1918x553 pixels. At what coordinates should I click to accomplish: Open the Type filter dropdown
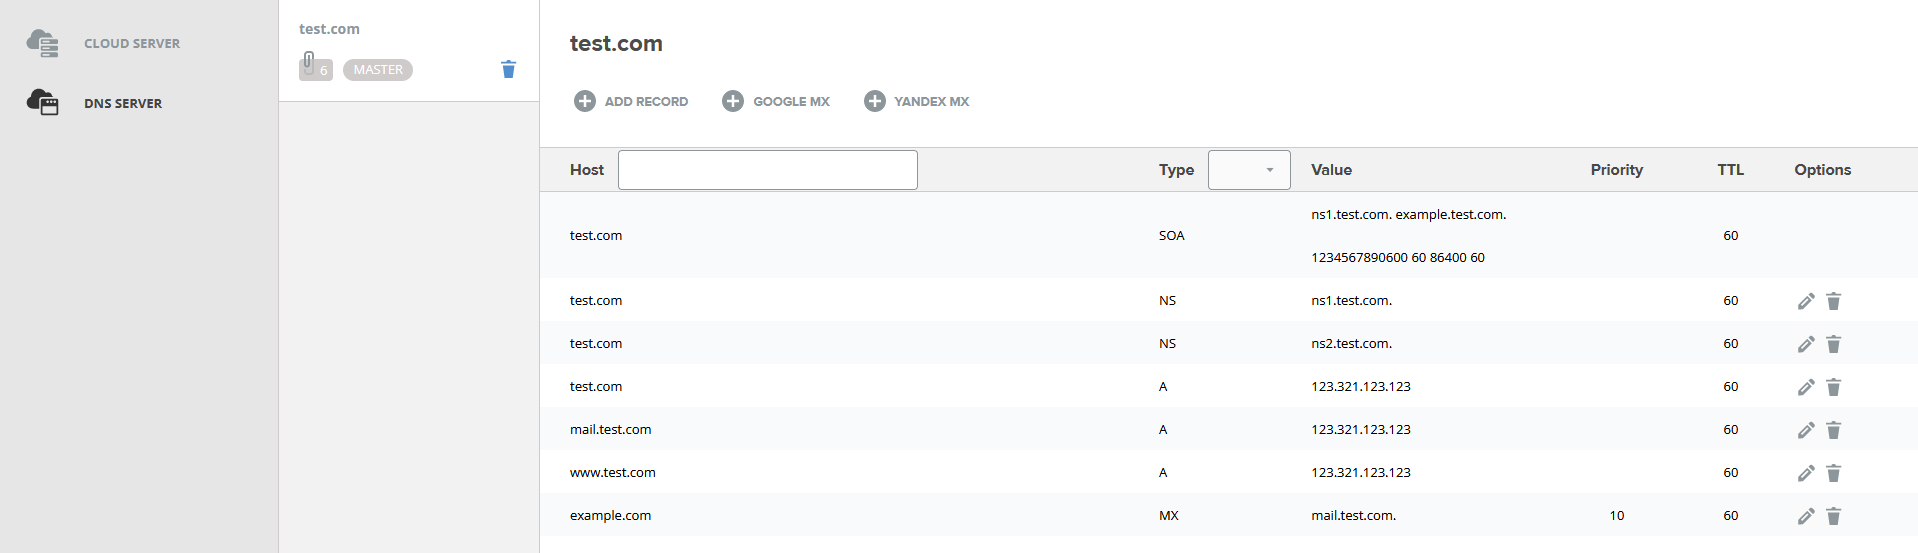tap(1249, 170)
